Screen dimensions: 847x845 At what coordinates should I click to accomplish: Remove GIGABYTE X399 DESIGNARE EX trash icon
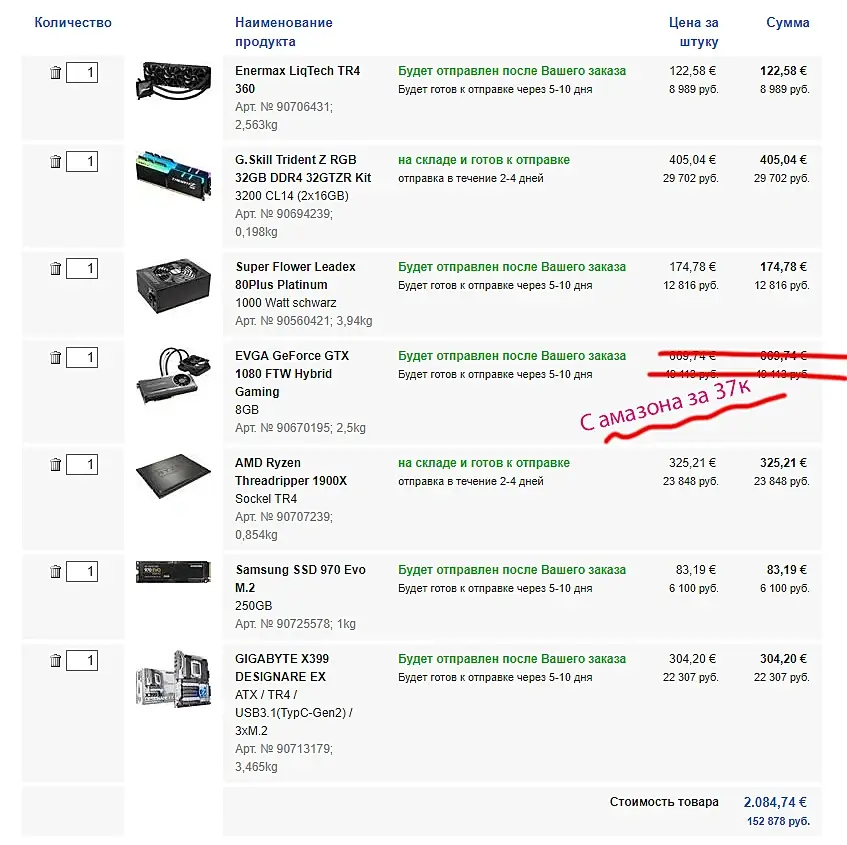click(x=56, y=661)
